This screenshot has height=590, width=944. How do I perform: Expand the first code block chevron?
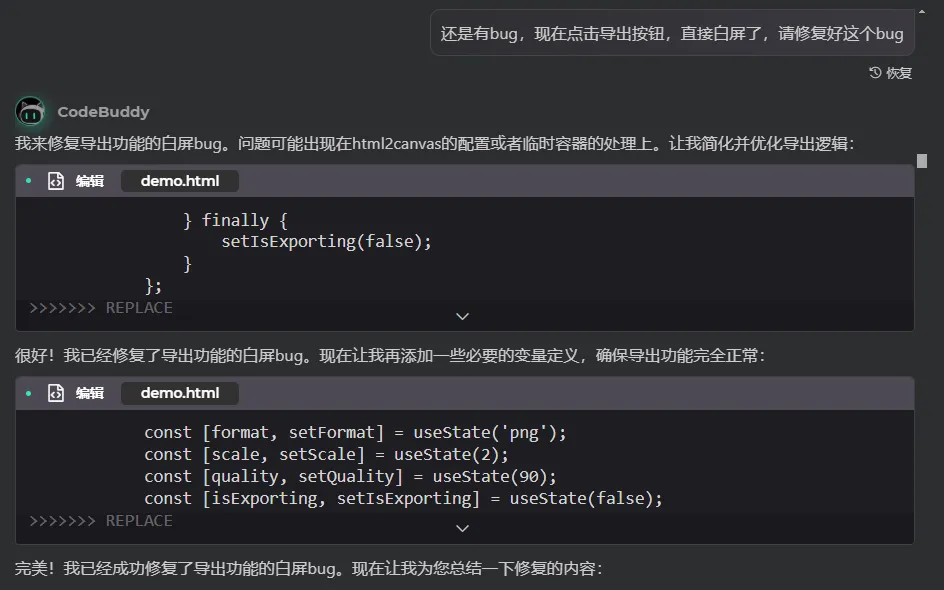(462, 316)
